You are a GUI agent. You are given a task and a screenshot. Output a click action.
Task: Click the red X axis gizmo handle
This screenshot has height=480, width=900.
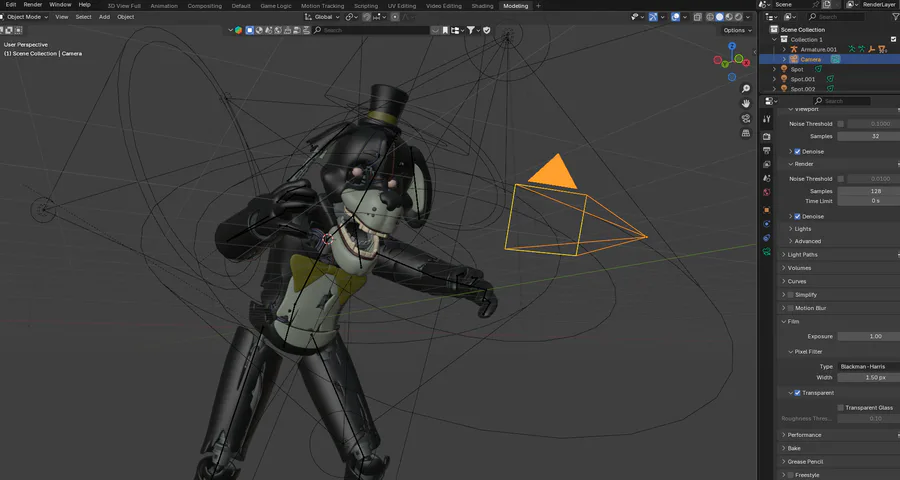click(746, 63)
